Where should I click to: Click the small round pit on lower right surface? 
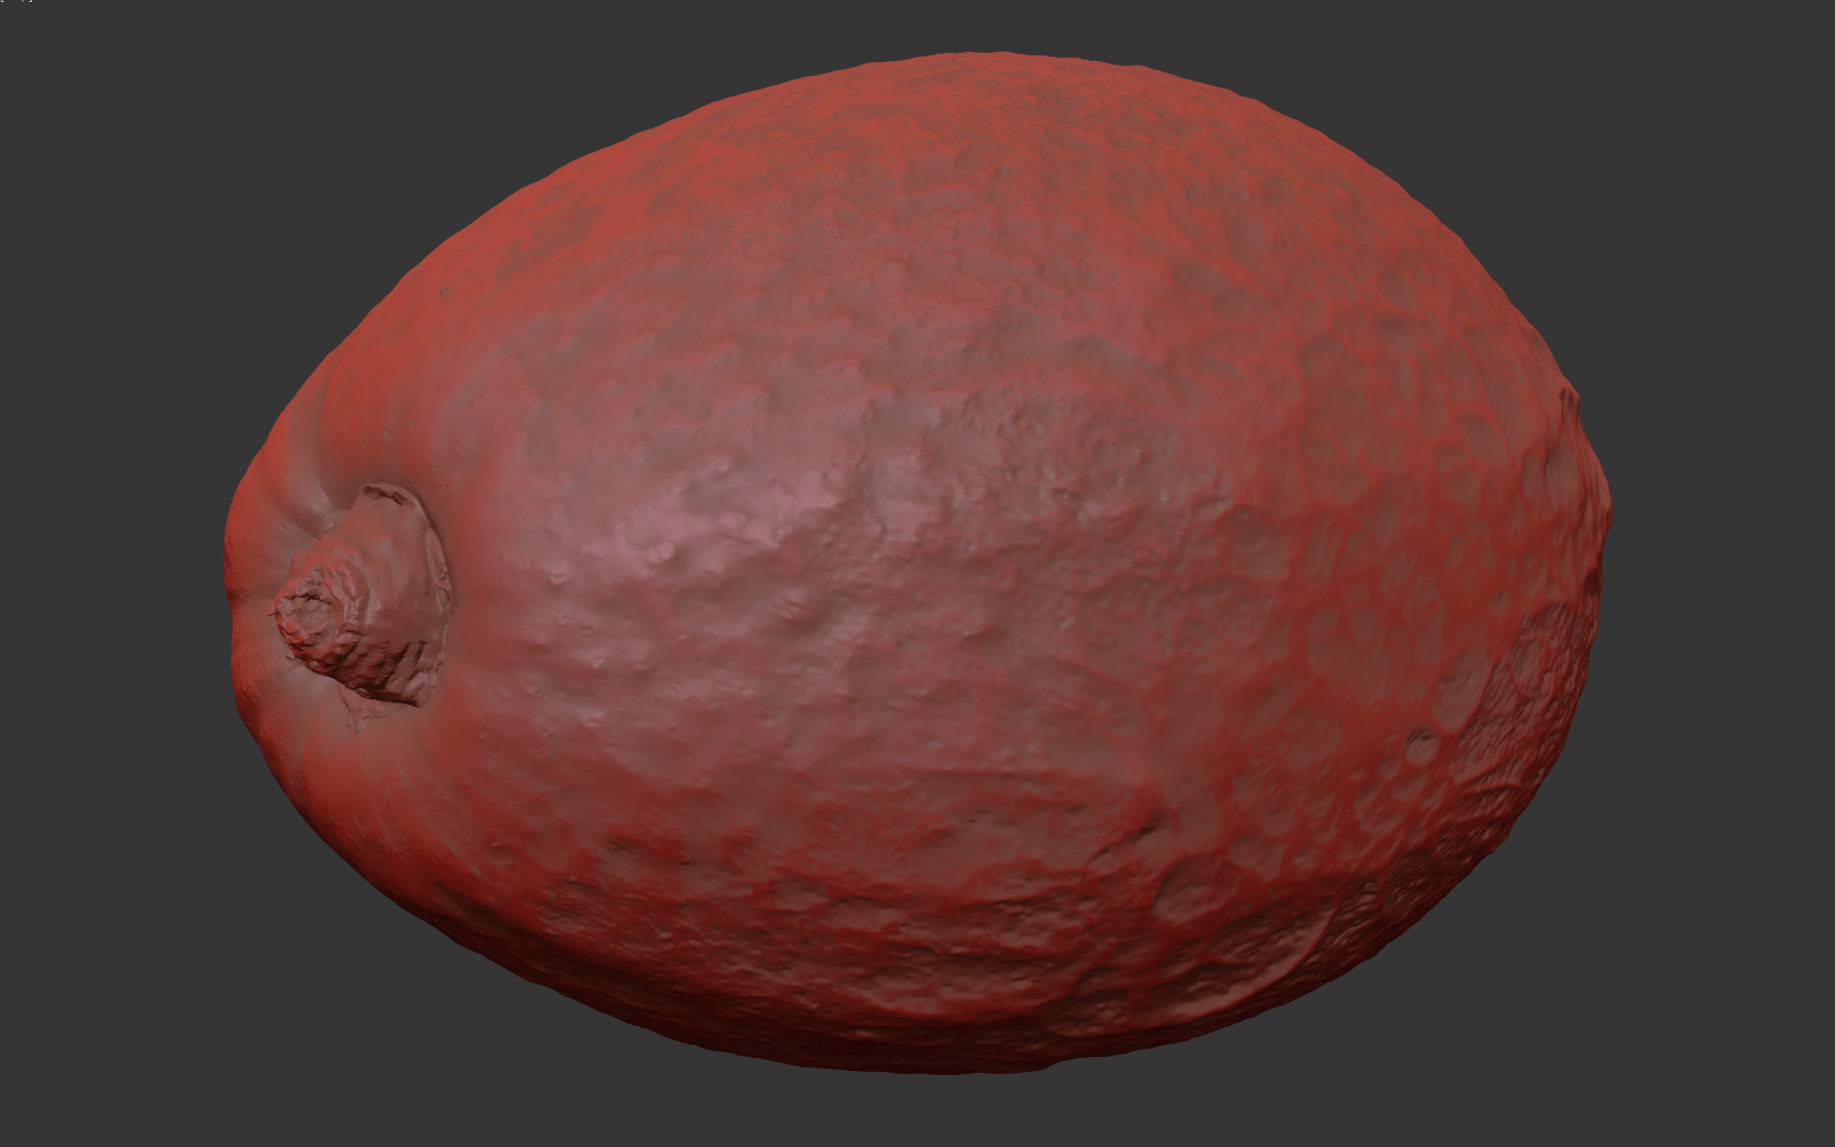point(1421,745)
